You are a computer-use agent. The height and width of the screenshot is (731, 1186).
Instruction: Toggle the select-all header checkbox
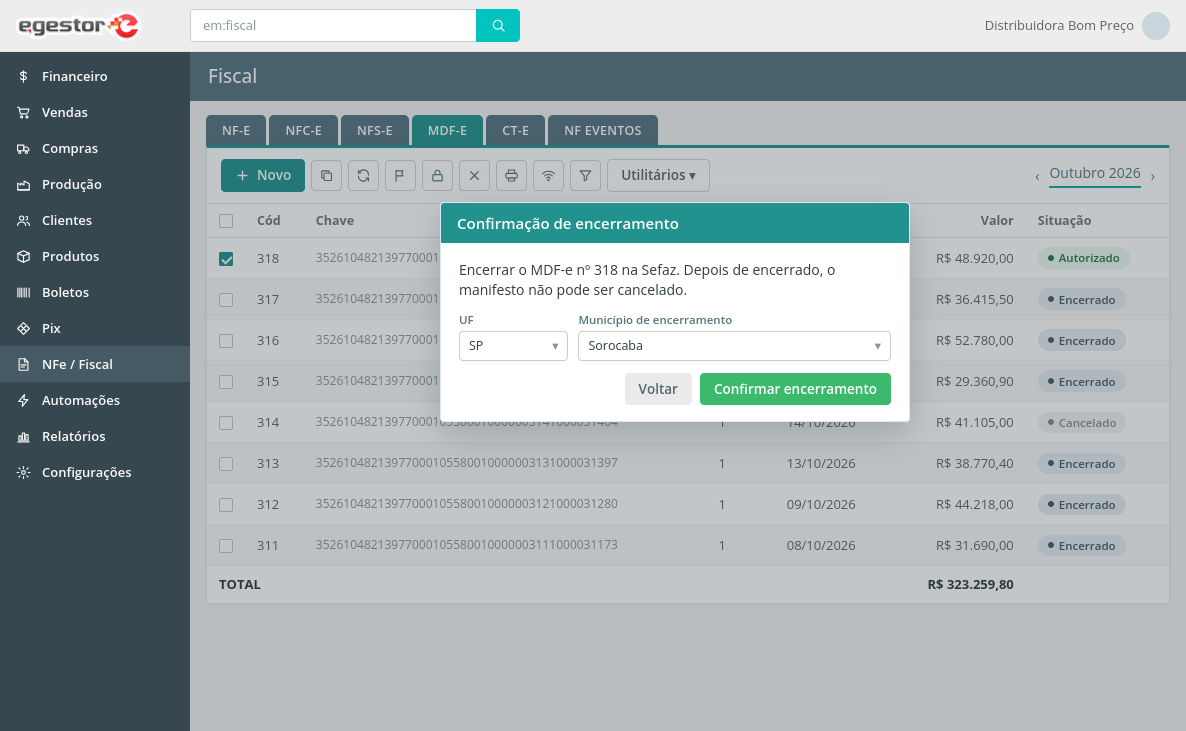(226, 221)
